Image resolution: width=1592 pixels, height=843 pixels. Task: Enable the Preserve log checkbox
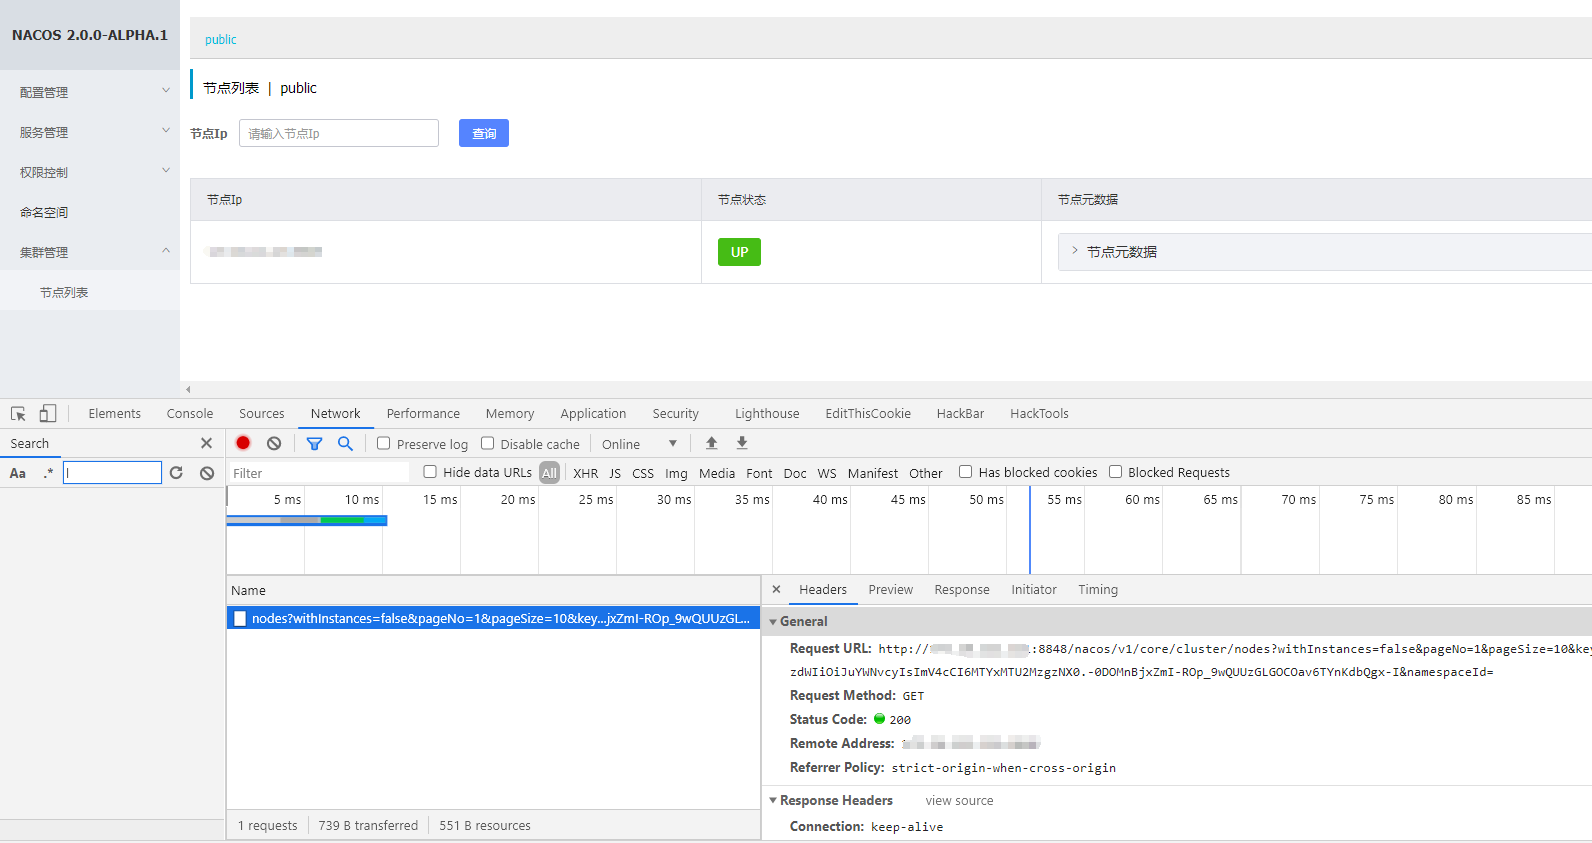(383, 443)
